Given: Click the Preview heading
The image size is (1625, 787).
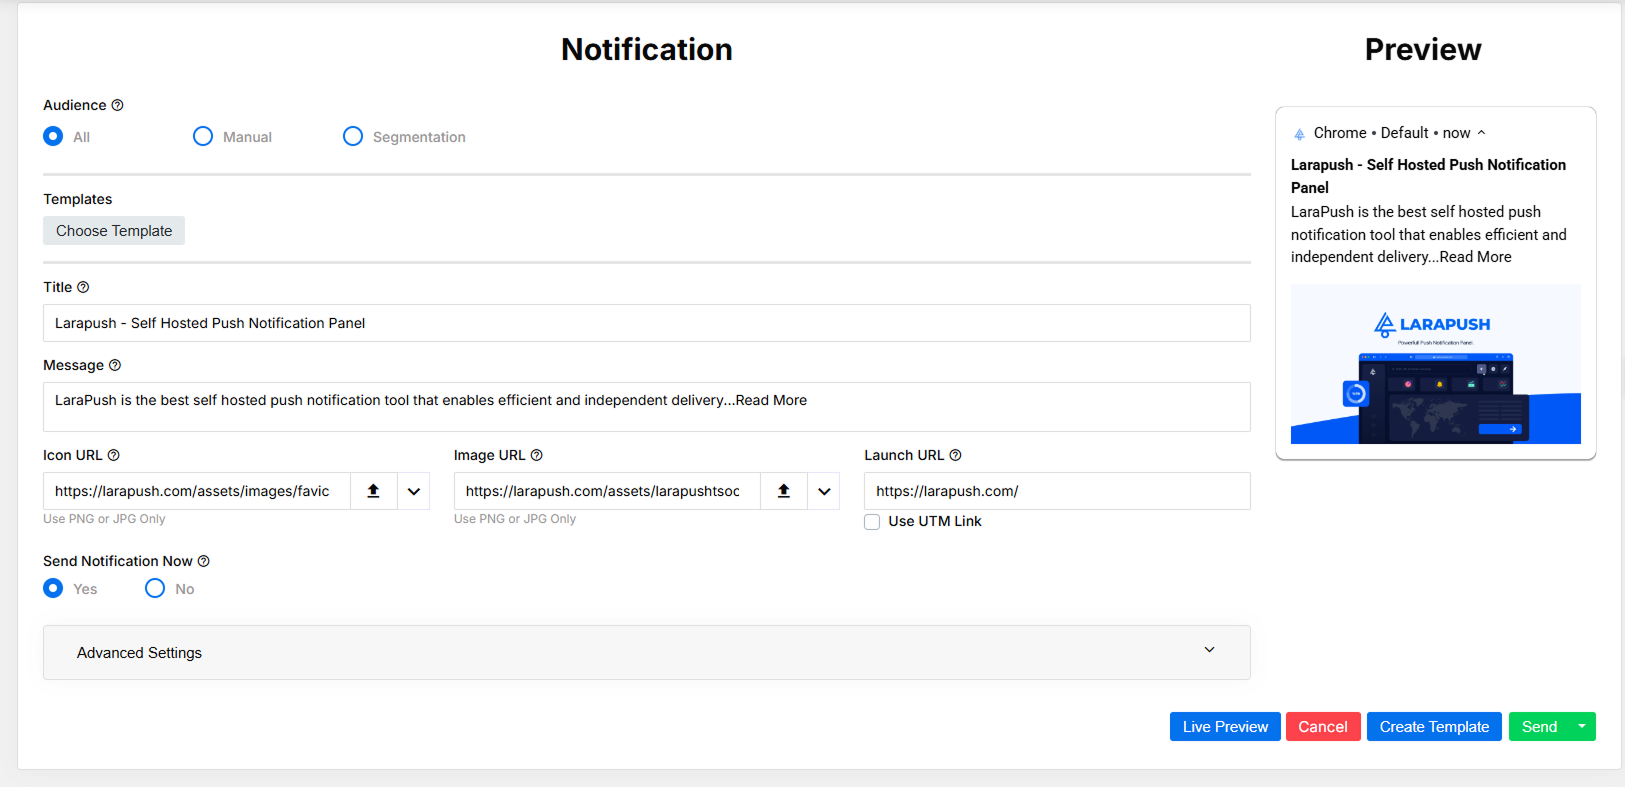Looking at the screenshot, I should pyautogui.click(x=1423, y=49).
